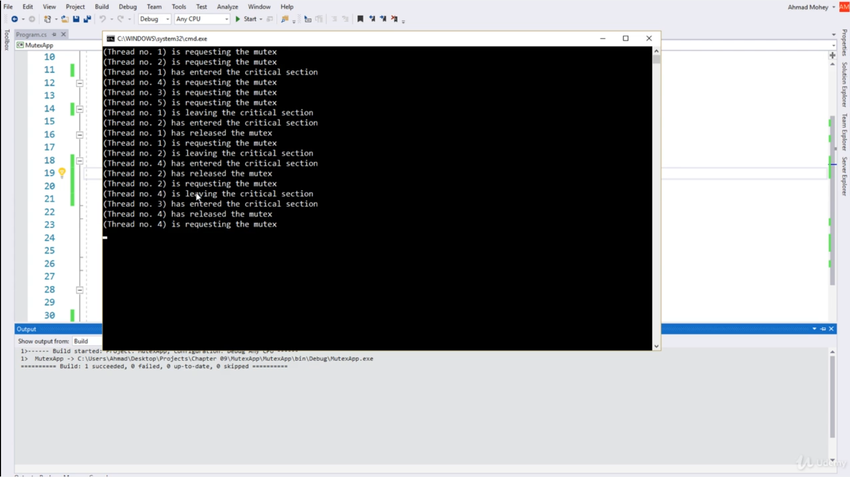This screenshot has width=850, height=477.
Task: Click the Navigate Forward toolbar icon
Action: 32,19
